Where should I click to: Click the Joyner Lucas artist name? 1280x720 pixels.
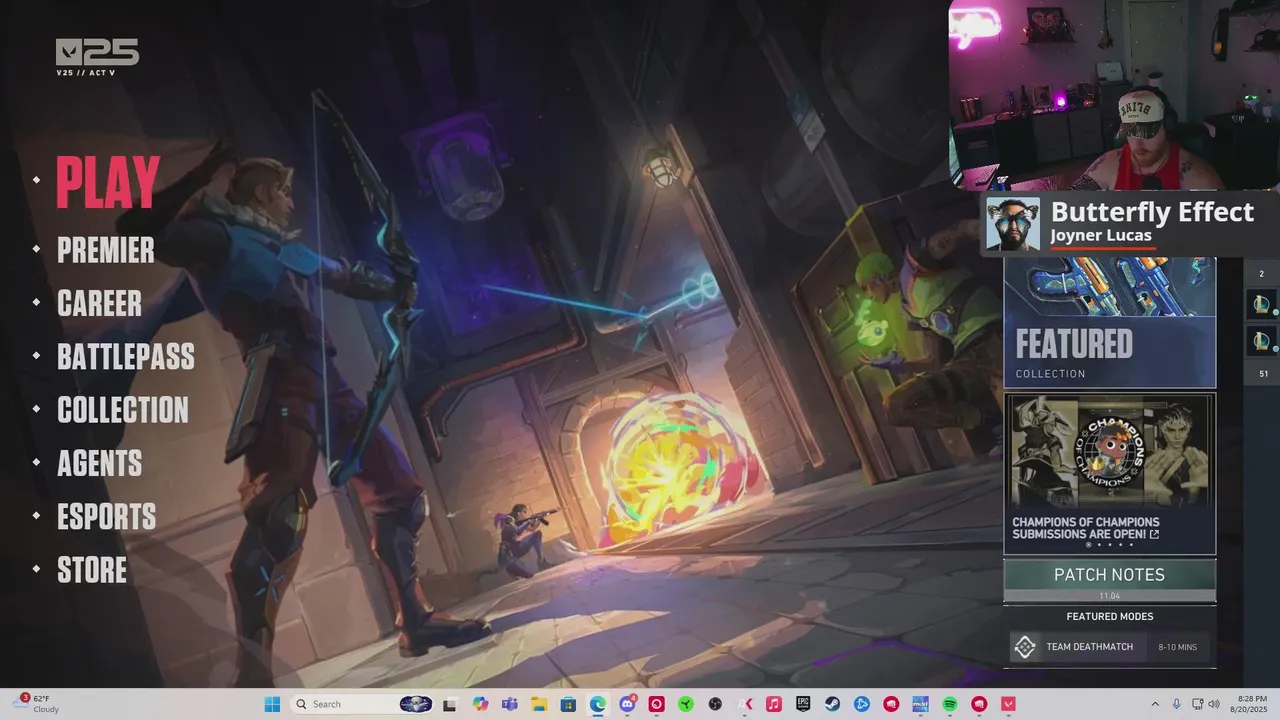[1101, 236]
